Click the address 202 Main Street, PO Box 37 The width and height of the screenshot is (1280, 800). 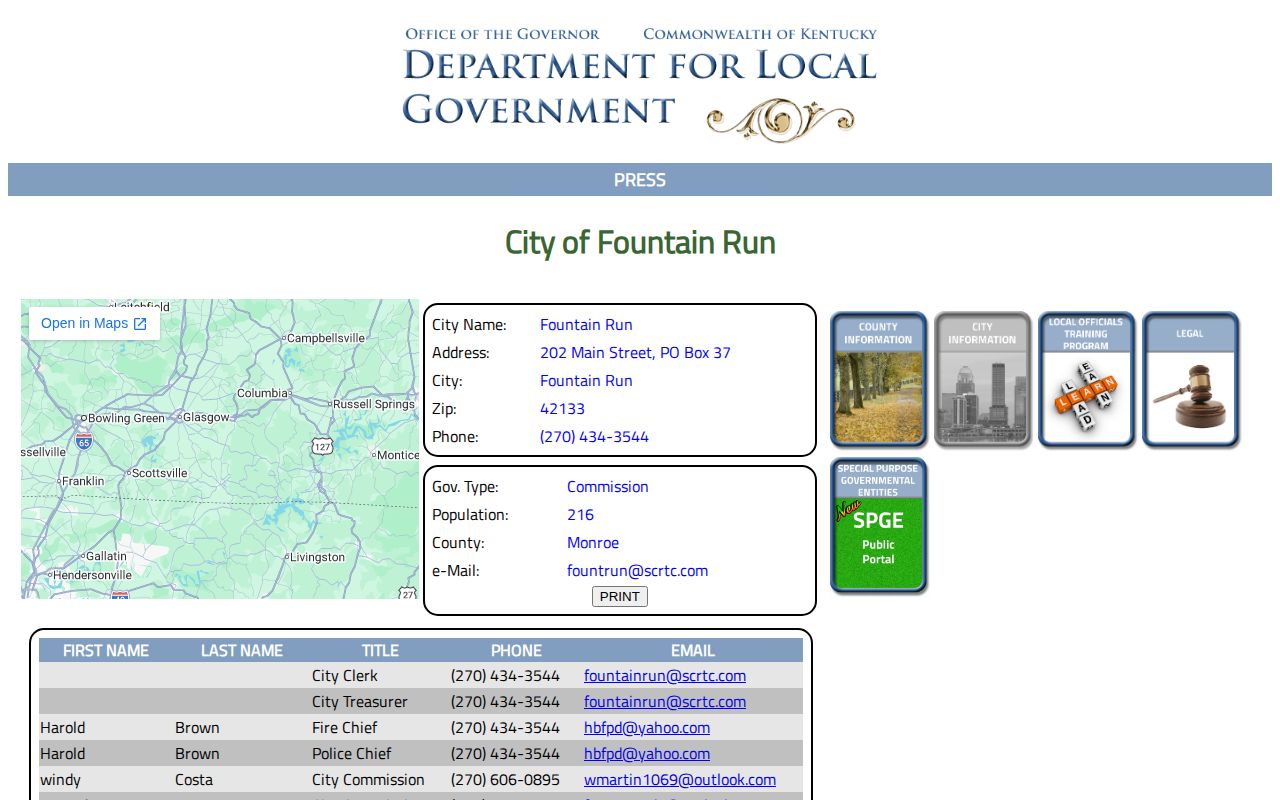(x=635, y=353)
